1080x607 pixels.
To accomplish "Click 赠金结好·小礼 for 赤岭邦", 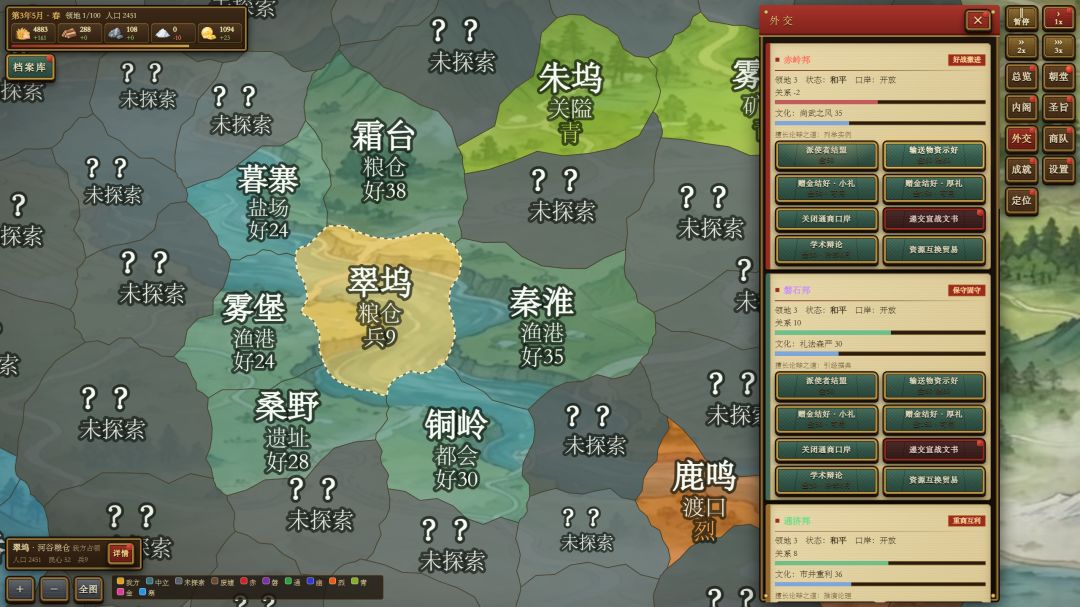I will coord(826,188).
